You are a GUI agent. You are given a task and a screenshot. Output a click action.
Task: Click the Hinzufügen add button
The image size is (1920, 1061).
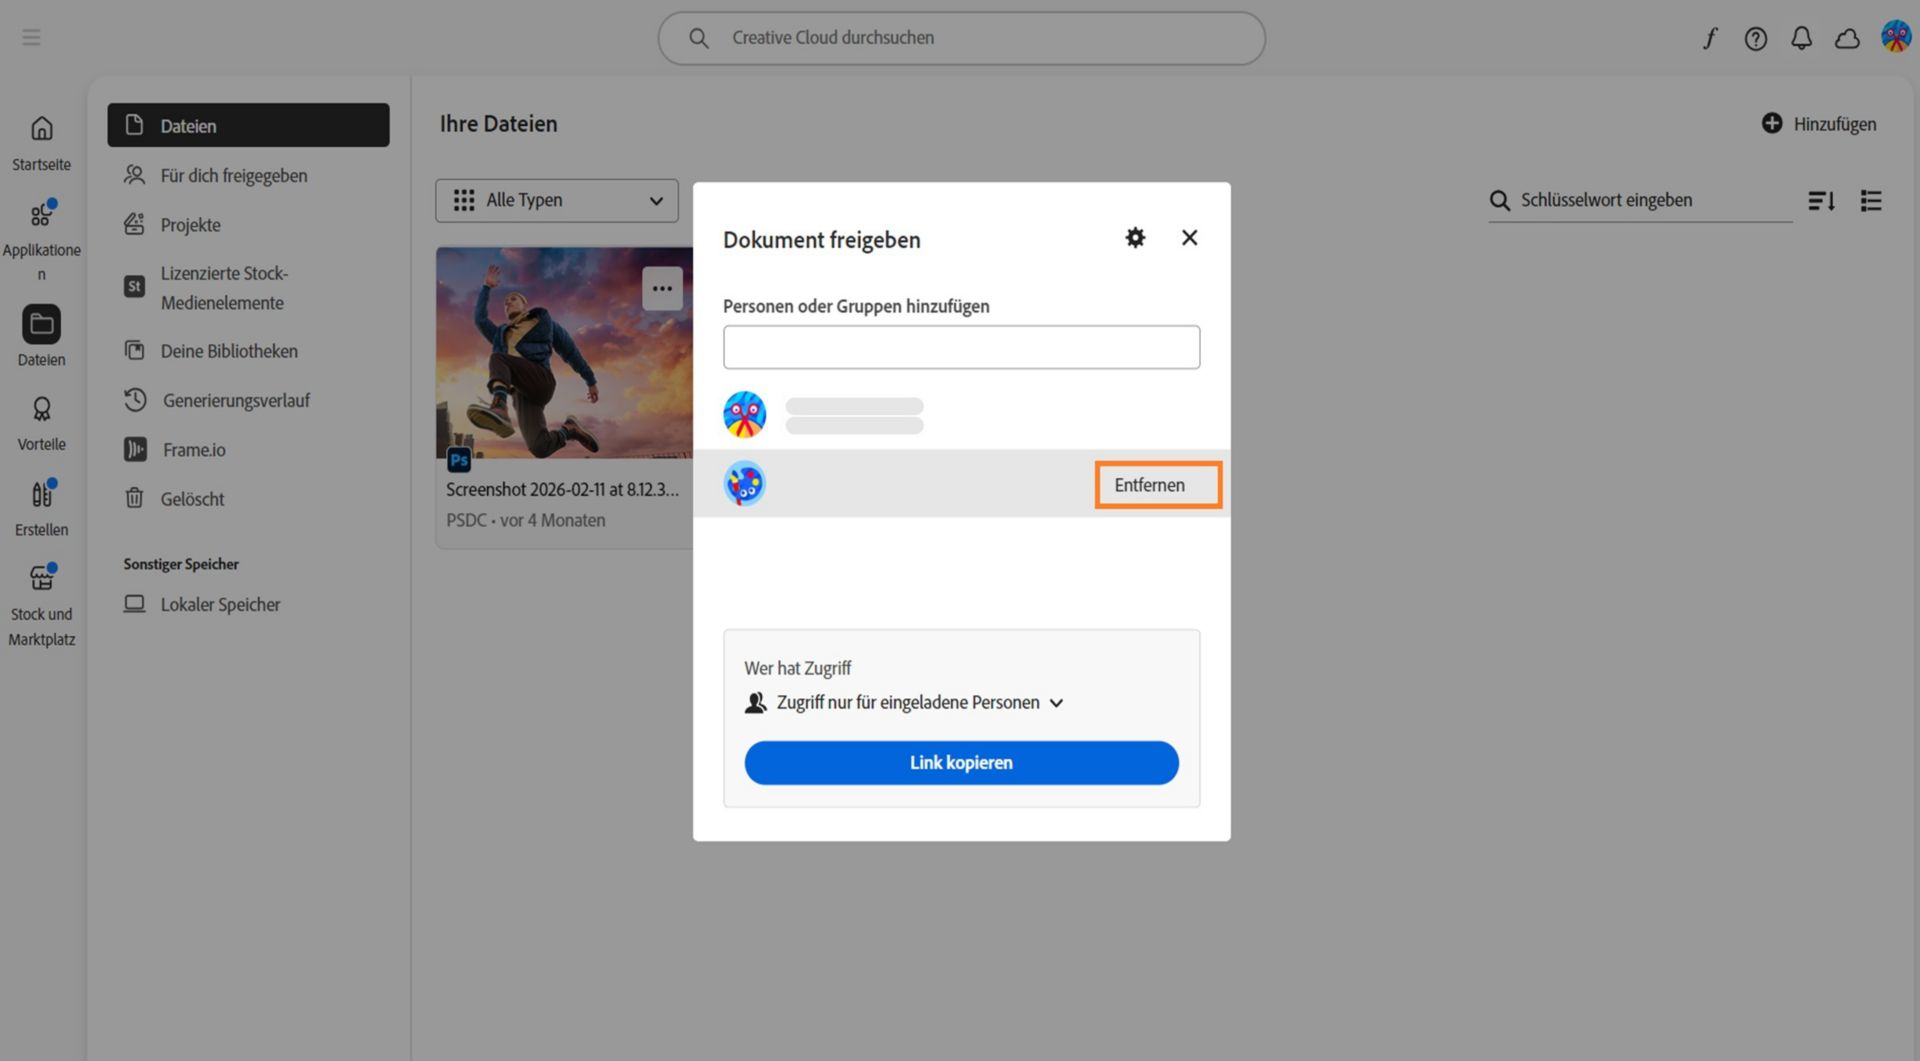point(1819,124)
